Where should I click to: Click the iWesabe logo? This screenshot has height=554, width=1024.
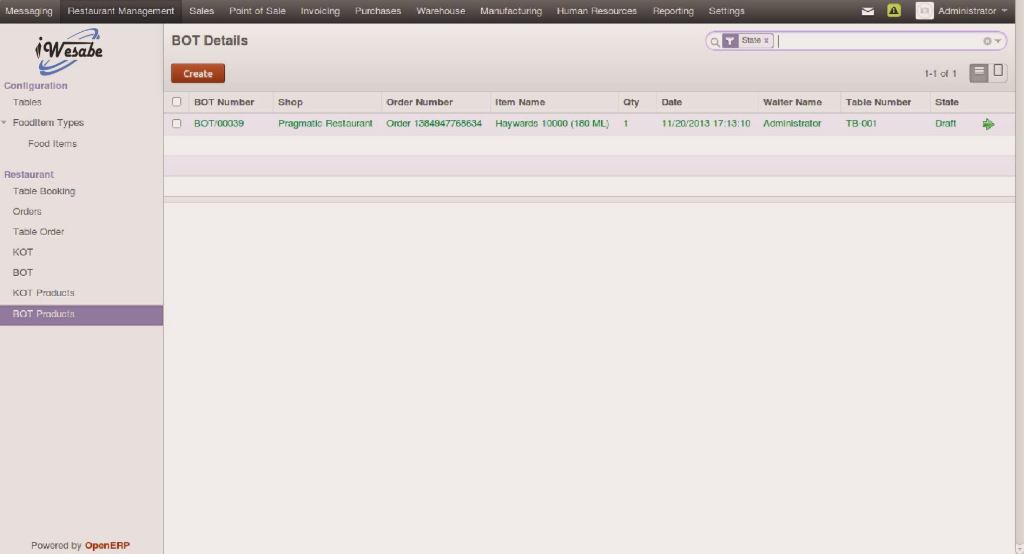[x=70, y=50]
